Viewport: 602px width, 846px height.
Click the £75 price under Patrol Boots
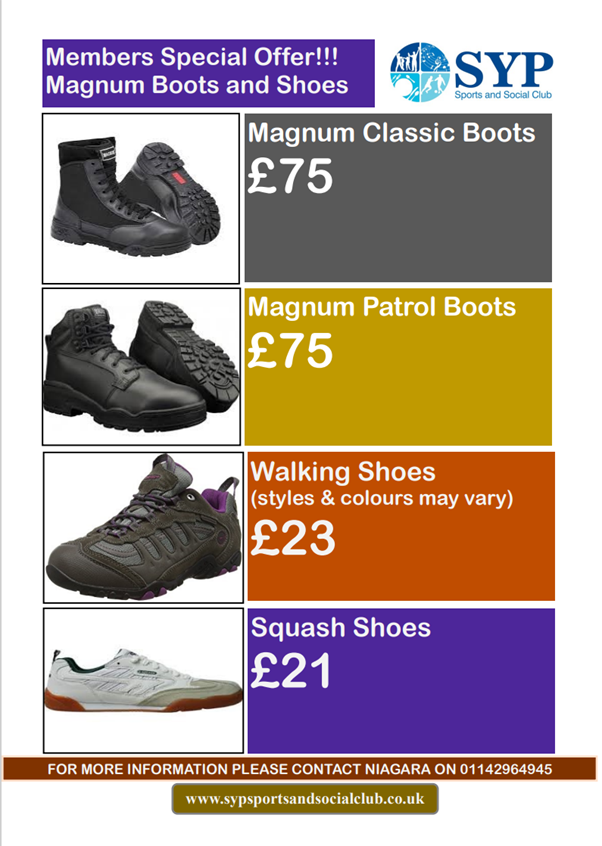pyautogui.click(x=290, y=352)
